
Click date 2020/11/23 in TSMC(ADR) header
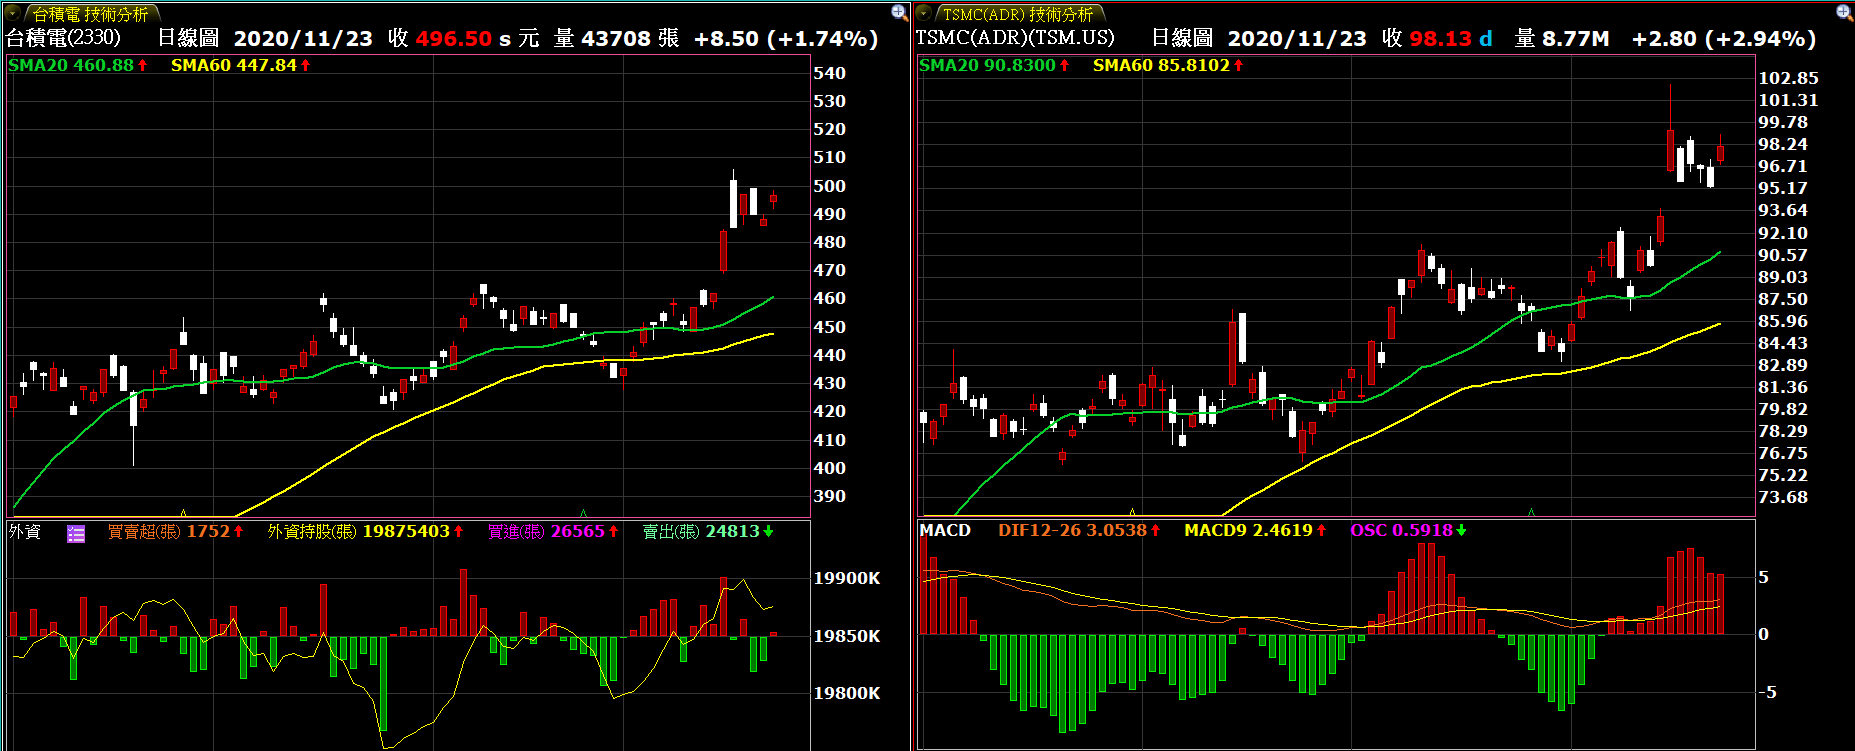[x=1297, y=38]
